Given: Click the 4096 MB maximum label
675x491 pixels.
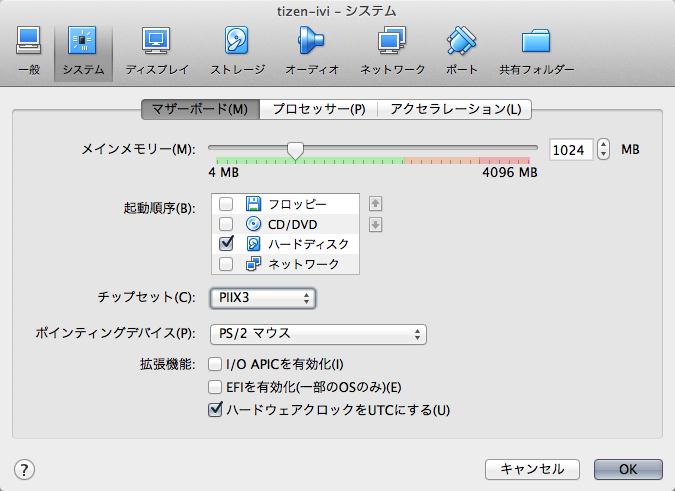Looking at the screenshot, I should coord(510,173).
